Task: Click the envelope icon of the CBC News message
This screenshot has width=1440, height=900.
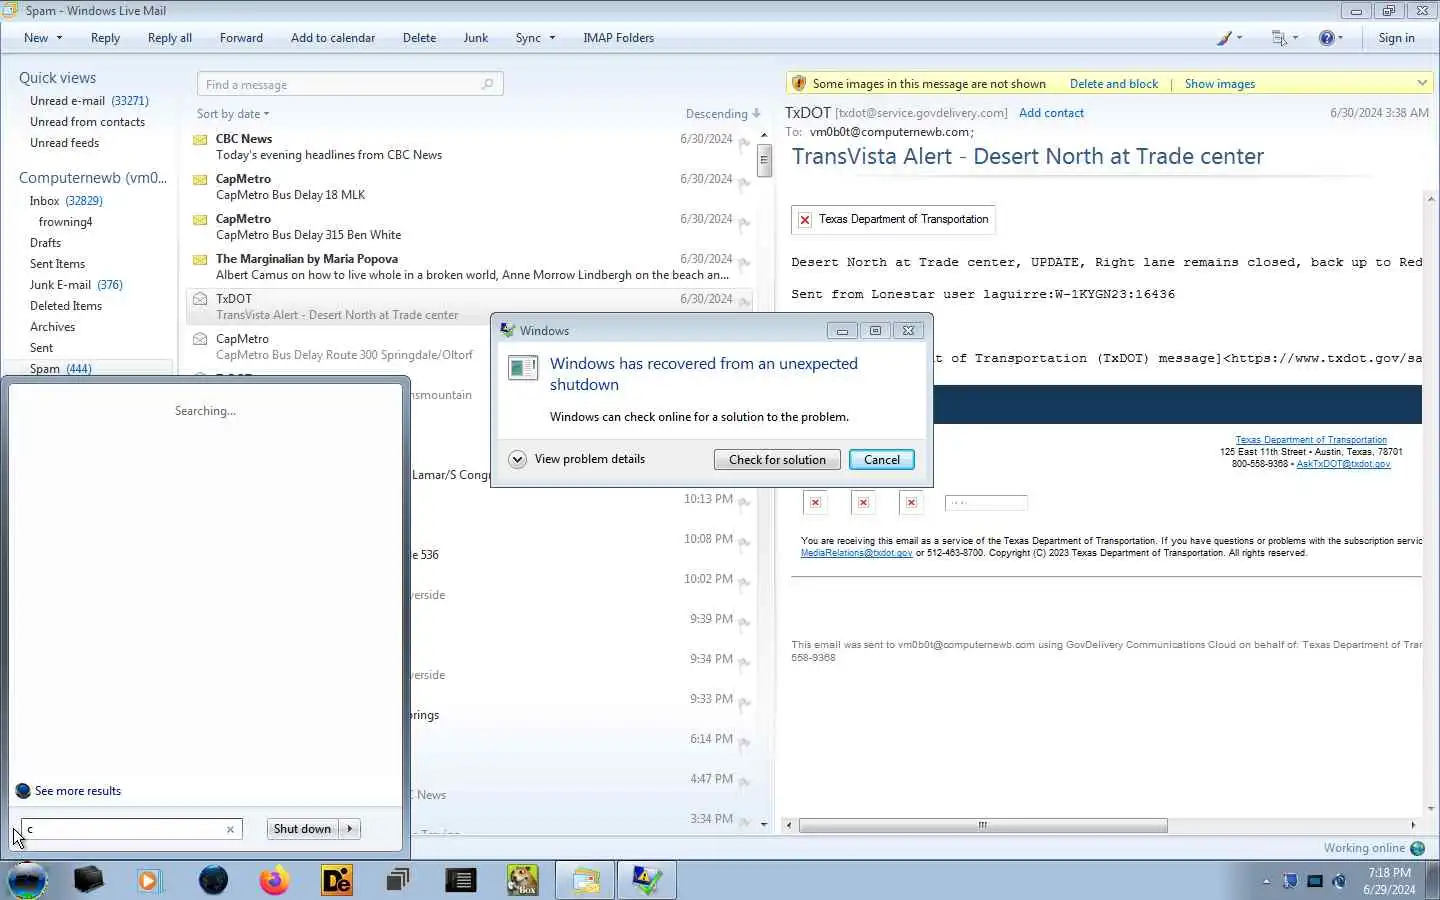Action: click(x=200, y=139)
